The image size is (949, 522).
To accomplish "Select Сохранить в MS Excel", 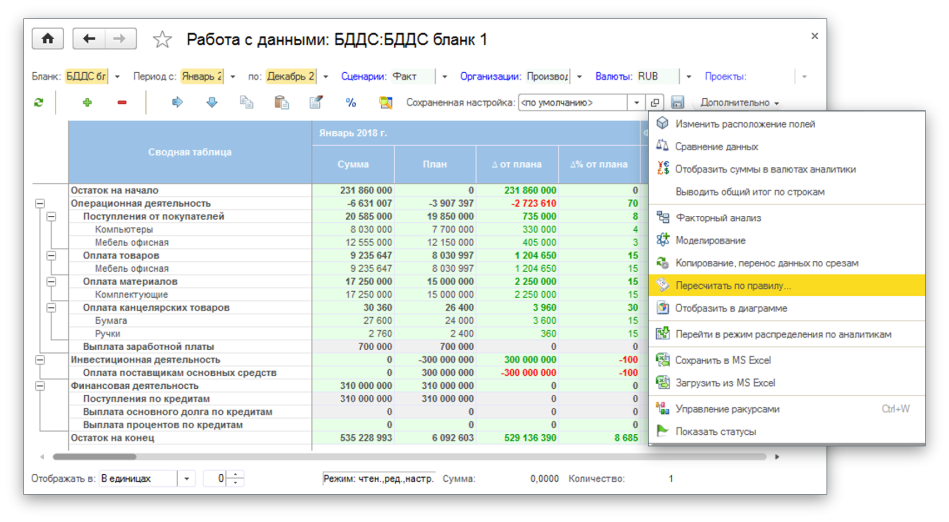I will (x=787, y=360).
